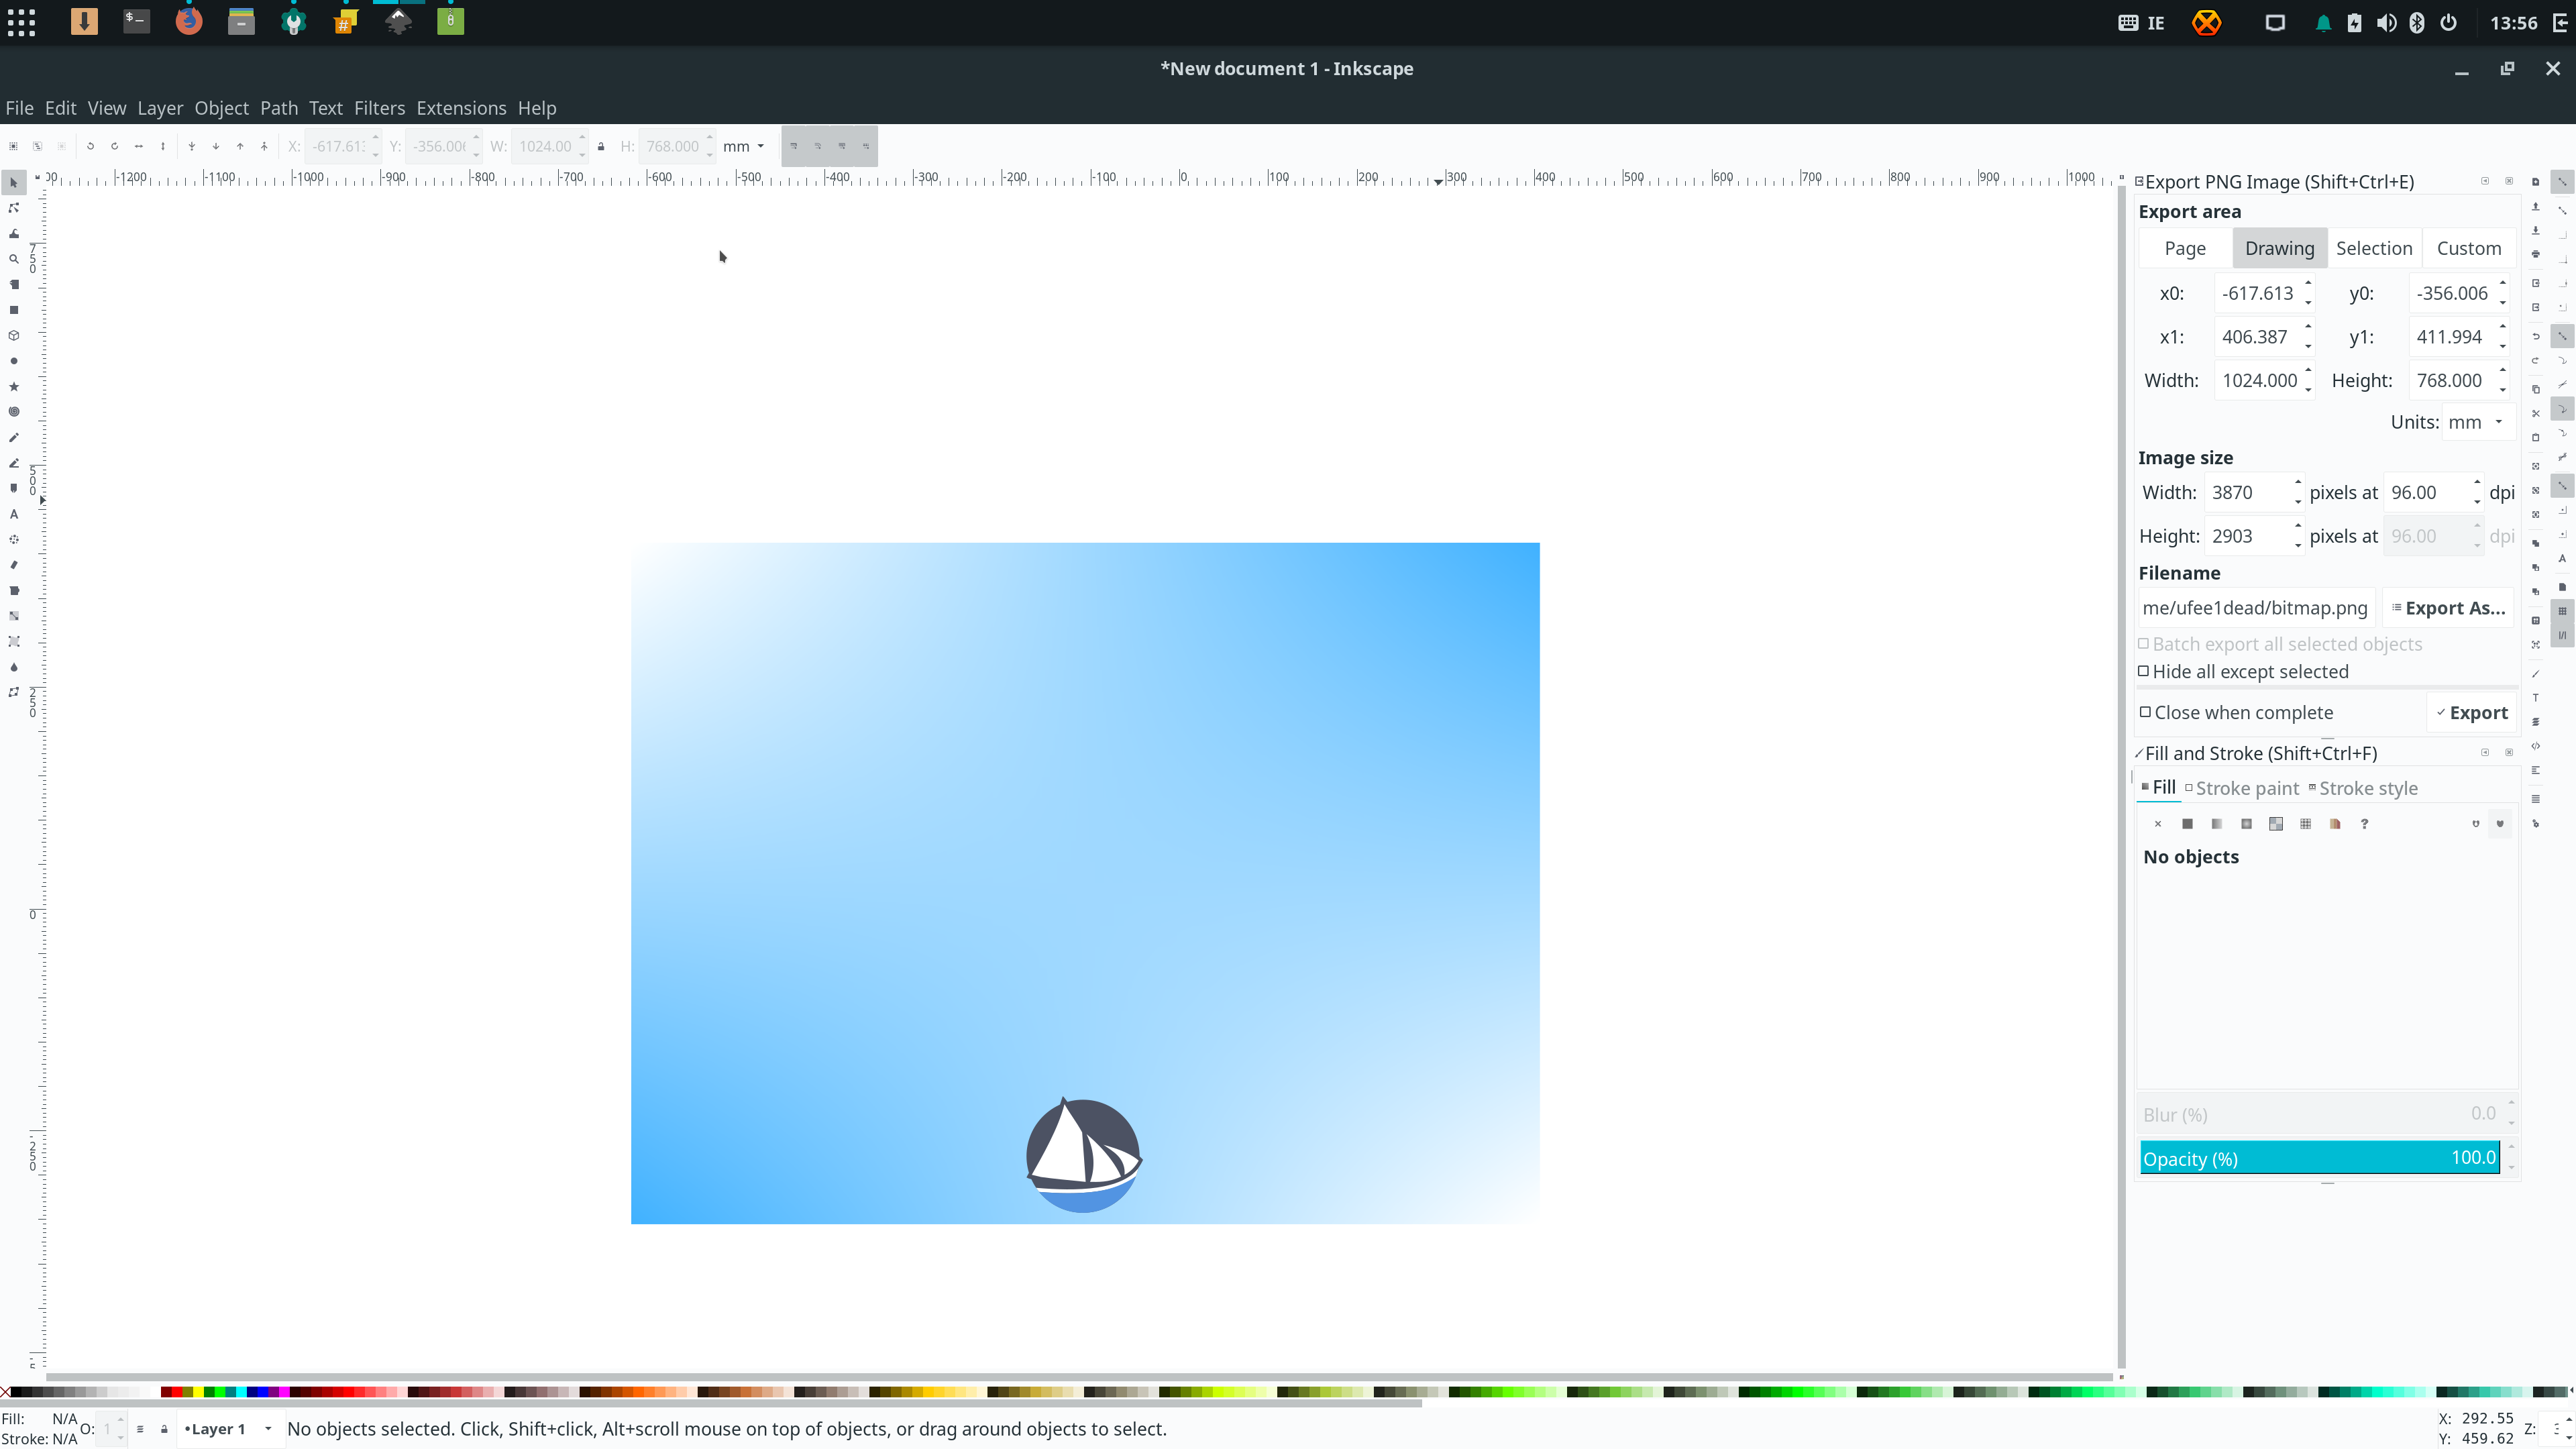Screen dimensions: 2576x1449
Task: Click raise selection to top icon
Action: (264, 146)
